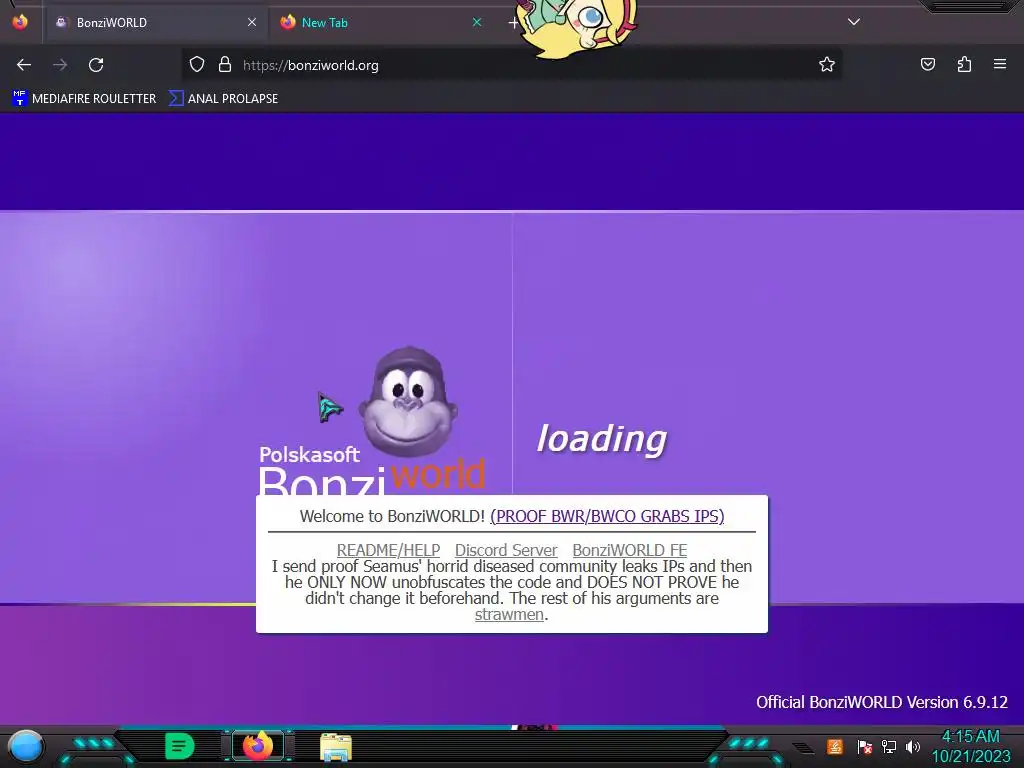Viewport: 1024px width, 768px height.
Task: Click the Firefox taskbar icon
Action: (x=258, y=746)
